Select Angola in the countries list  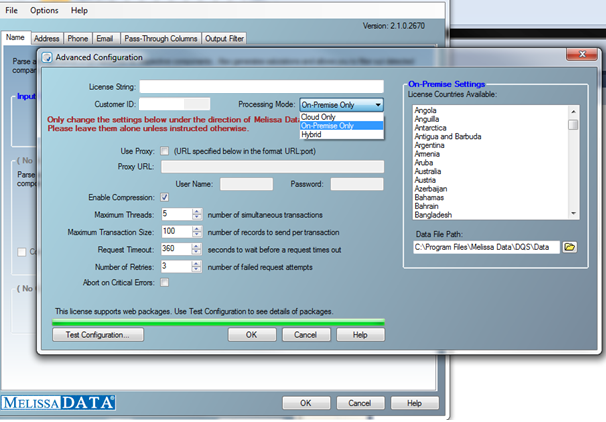click(x=426, y=111)
